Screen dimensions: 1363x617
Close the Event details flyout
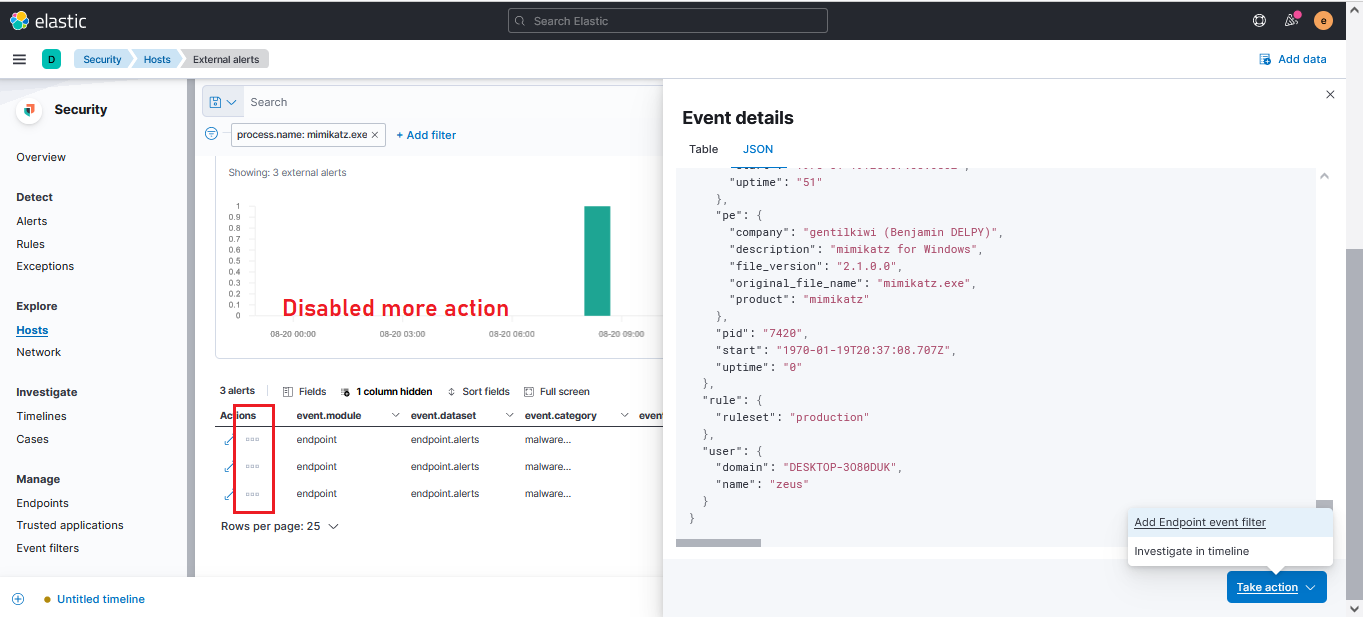1330,94
